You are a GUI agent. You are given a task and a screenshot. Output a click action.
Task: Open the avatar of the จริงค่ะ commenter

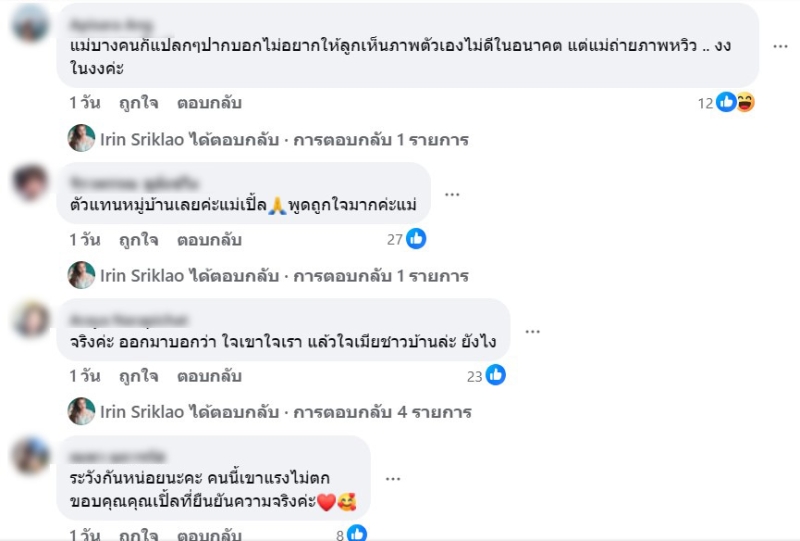(31, 319)
